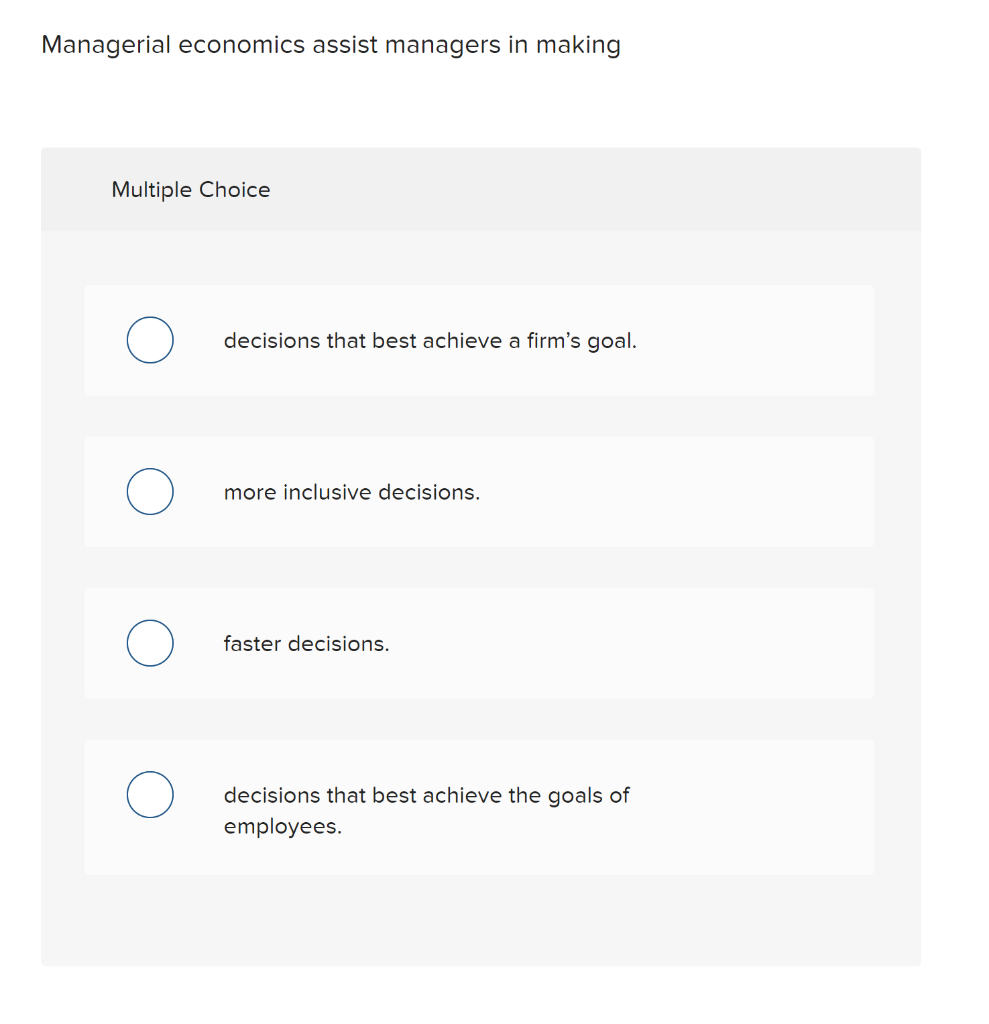Click the answer text 'decisions that best achieve a firm's goal'

point(430,340)
